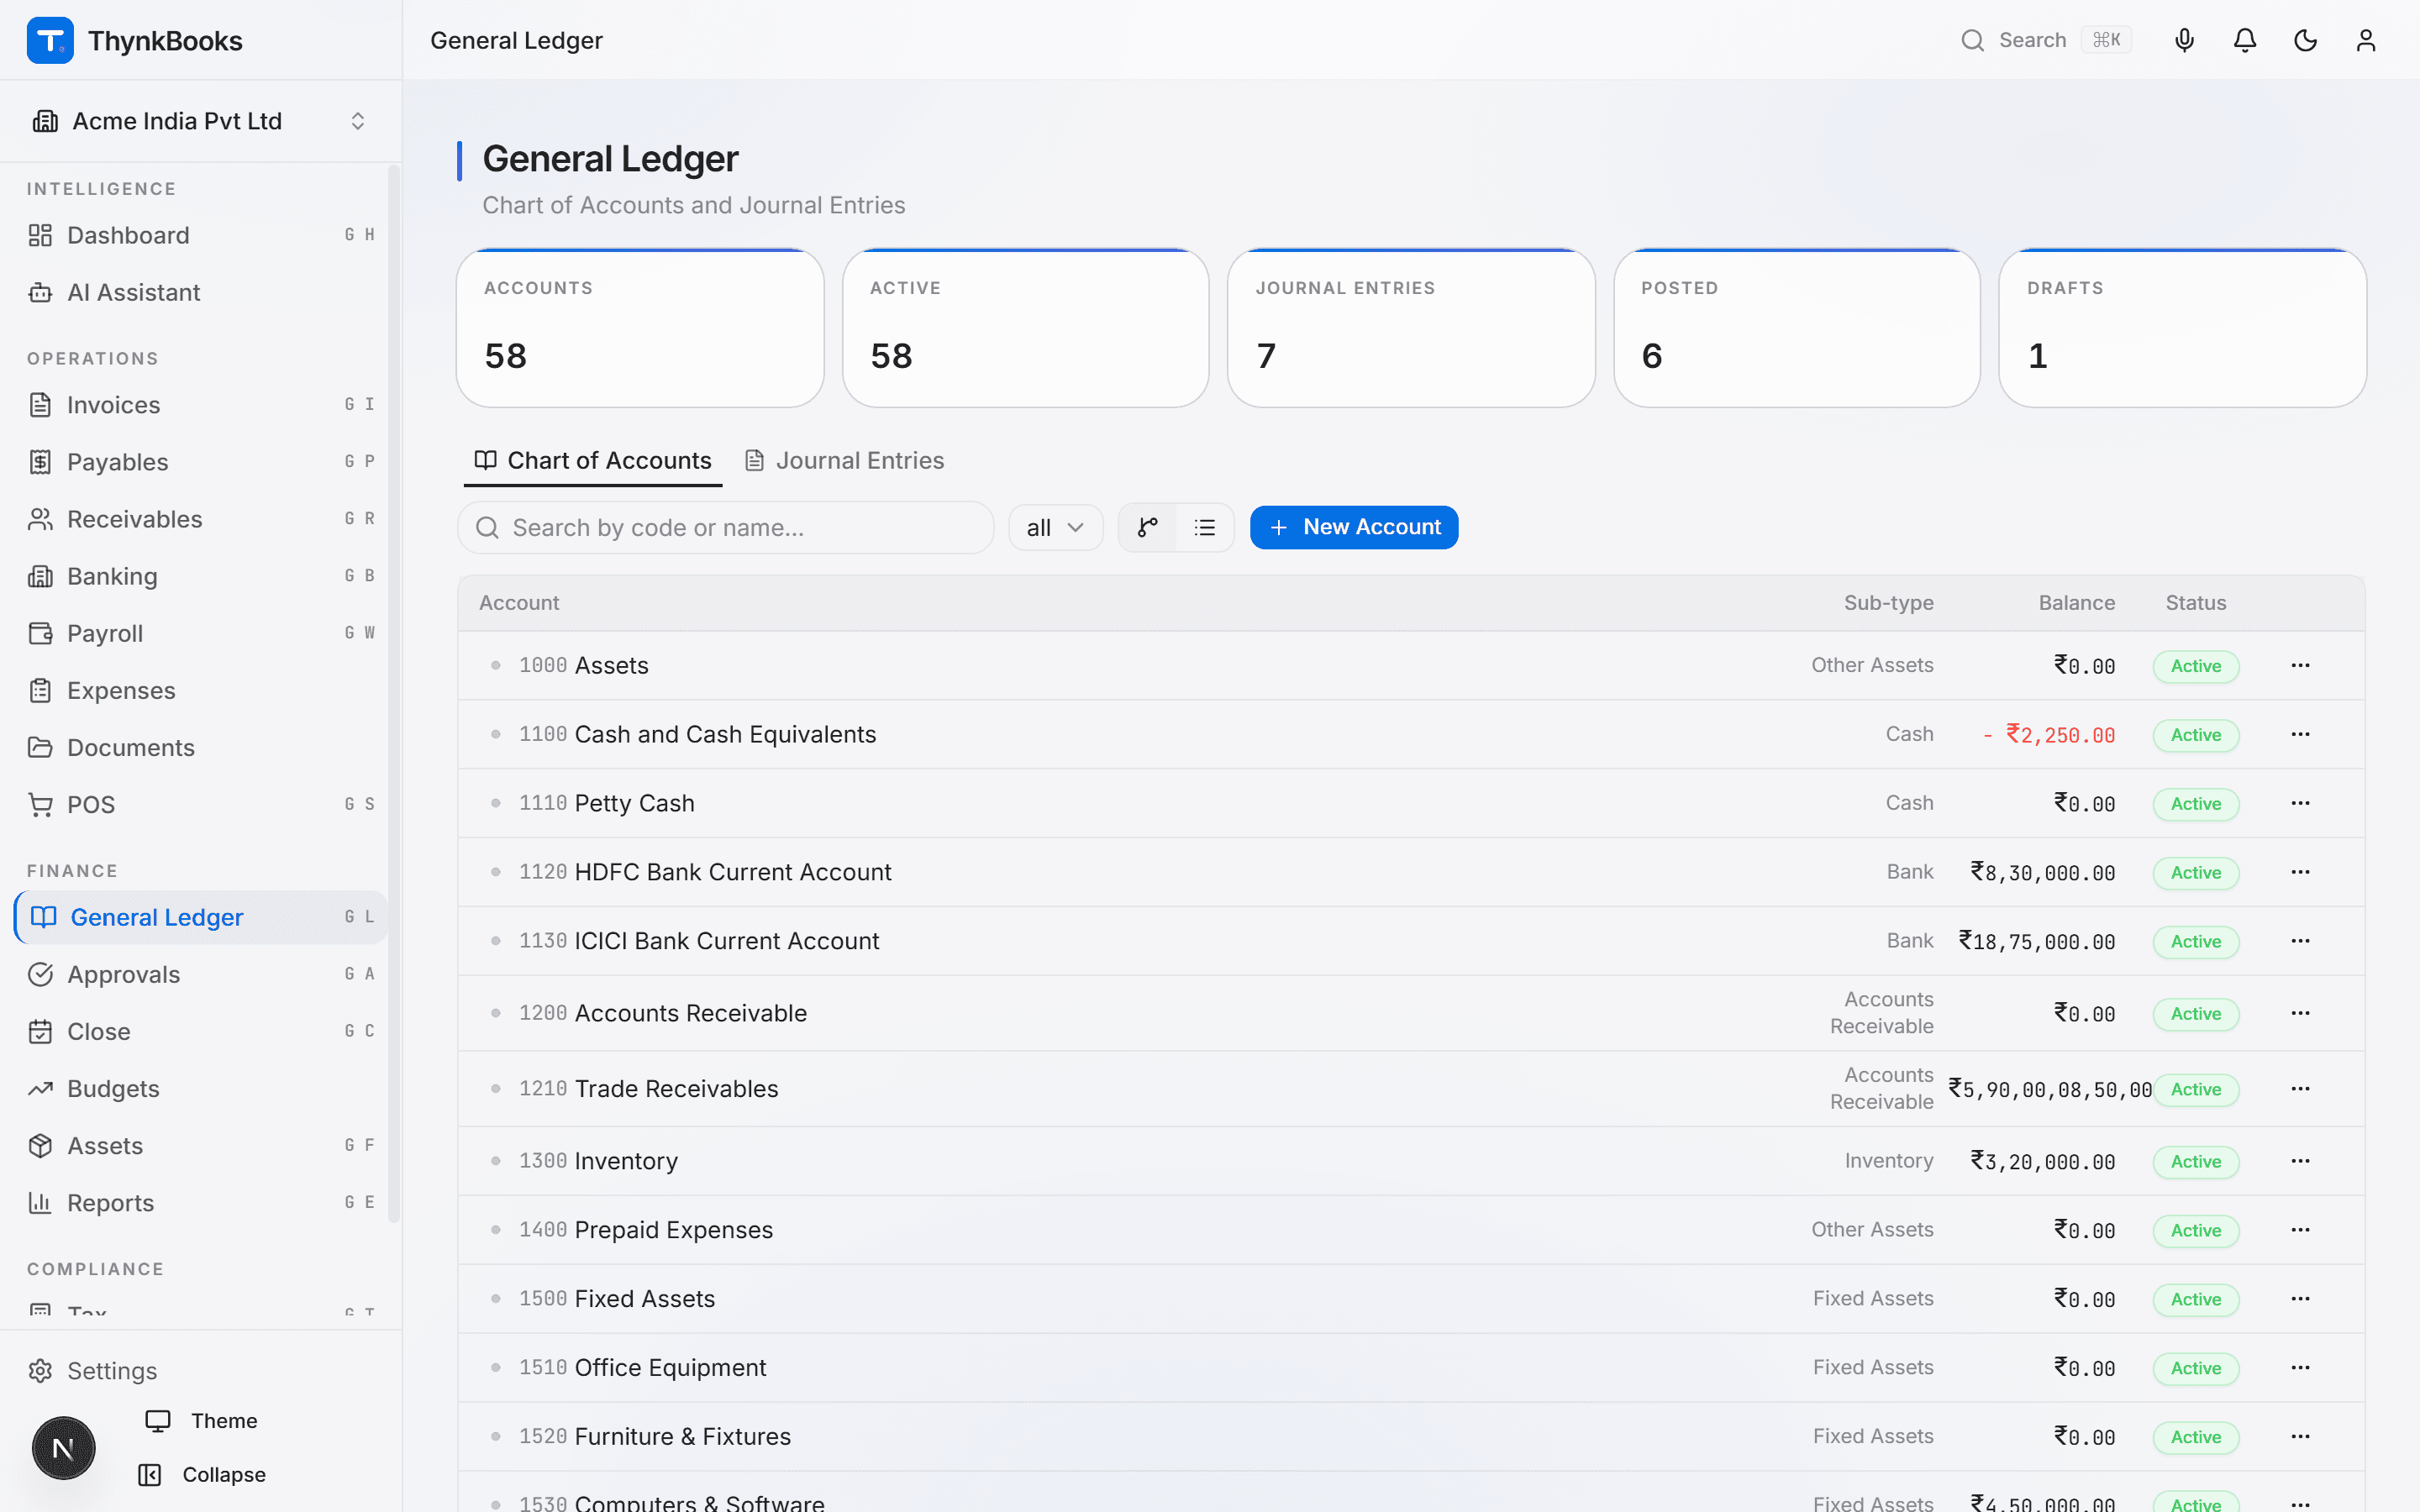This screenshot has height=1512, width=2420.
Task: Expand the 1100 Cash and Cash Equivalents bullet
Action: (495, 734)
